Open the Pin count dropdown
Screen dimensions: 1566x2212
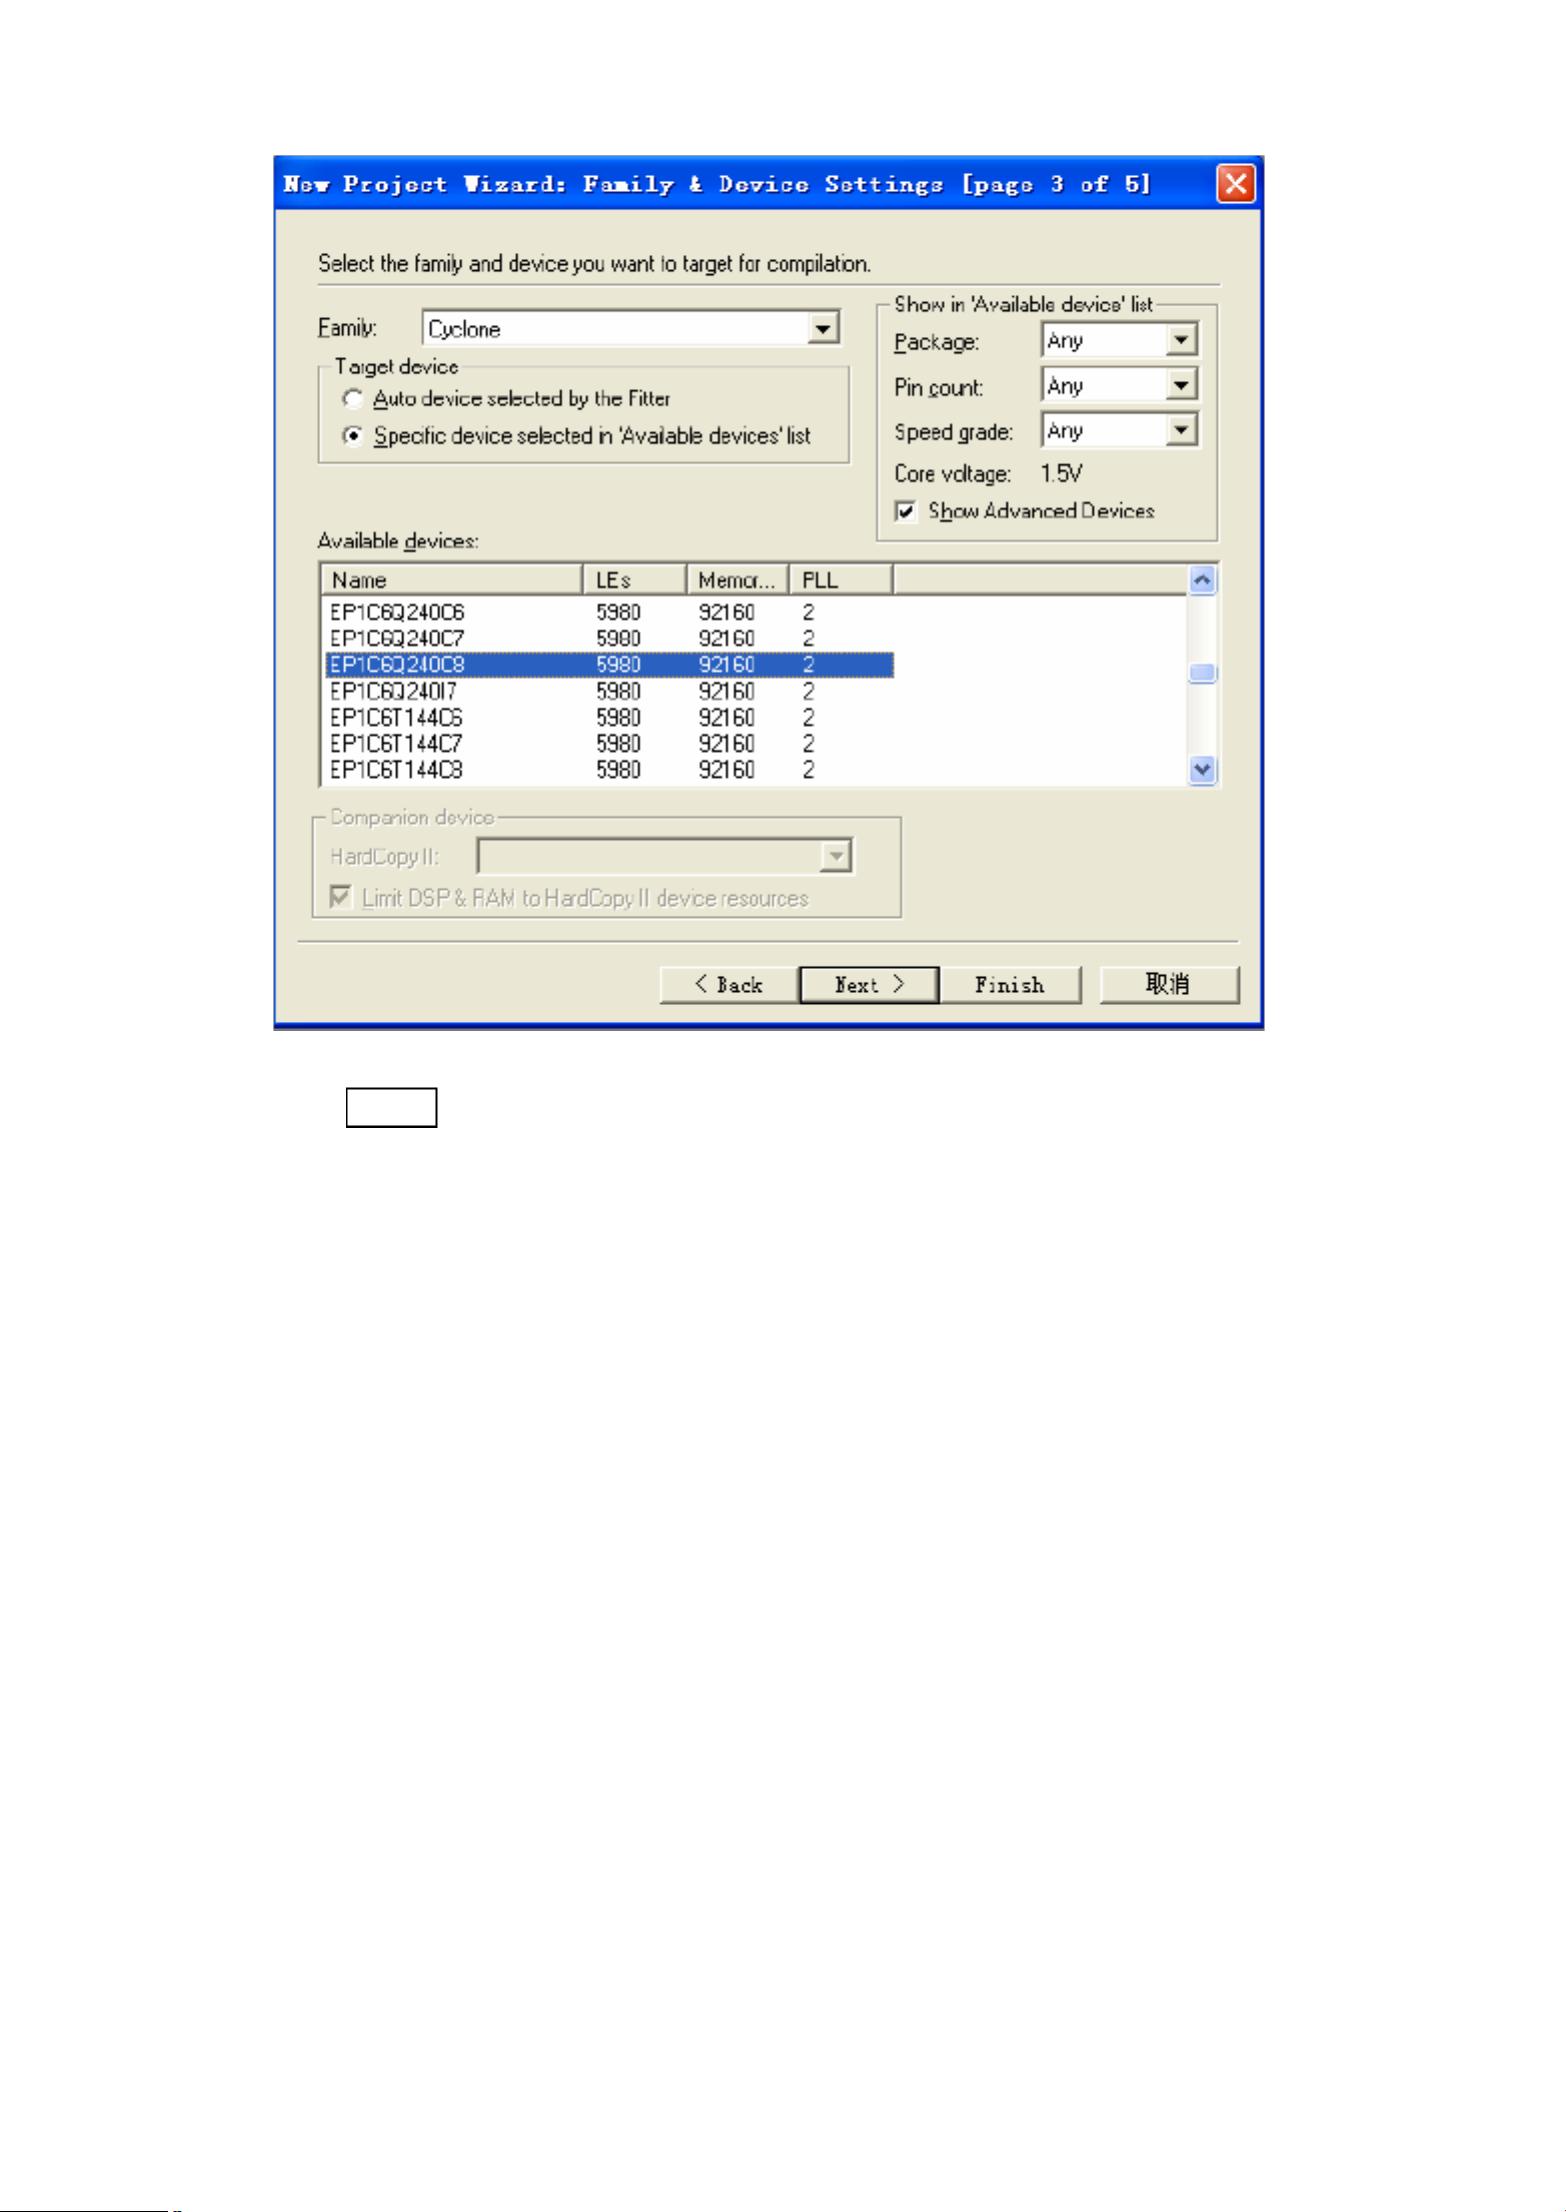[1120, 385]
